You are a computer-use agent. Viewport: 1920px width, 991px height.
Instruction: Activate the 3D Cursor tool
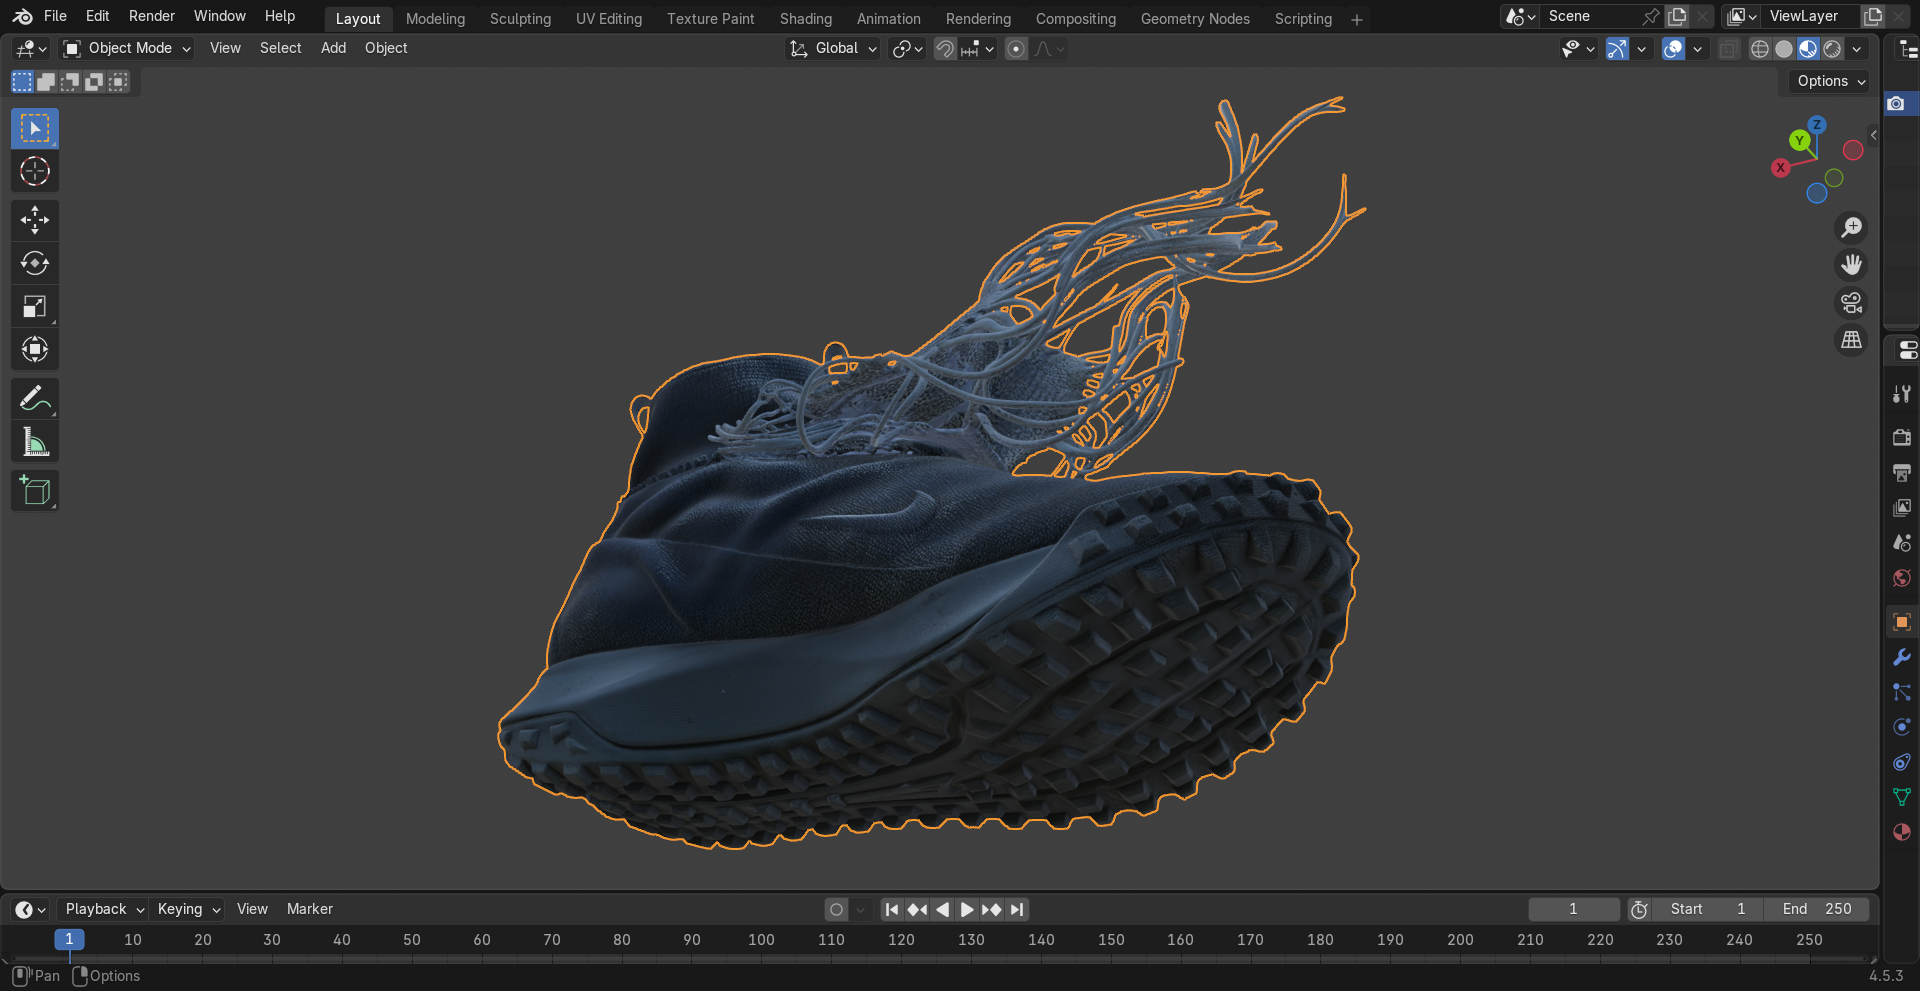click(35, 172)
